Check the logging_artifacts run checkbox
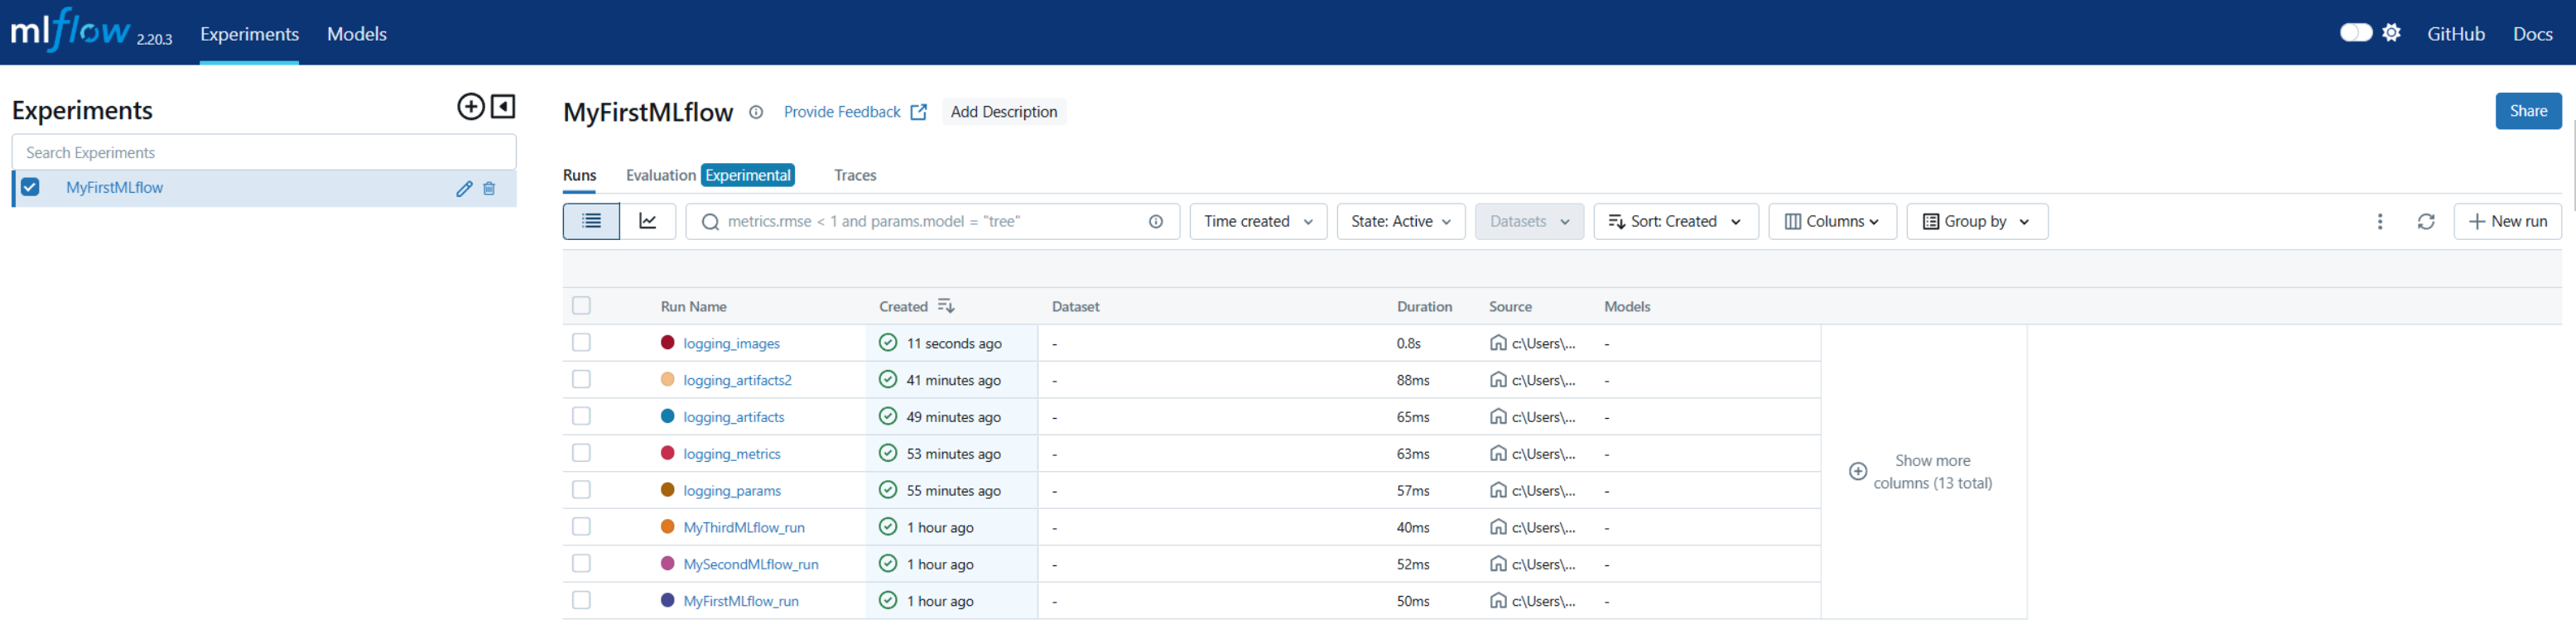This screenshot has width=2576, height=634. point(581,417)
